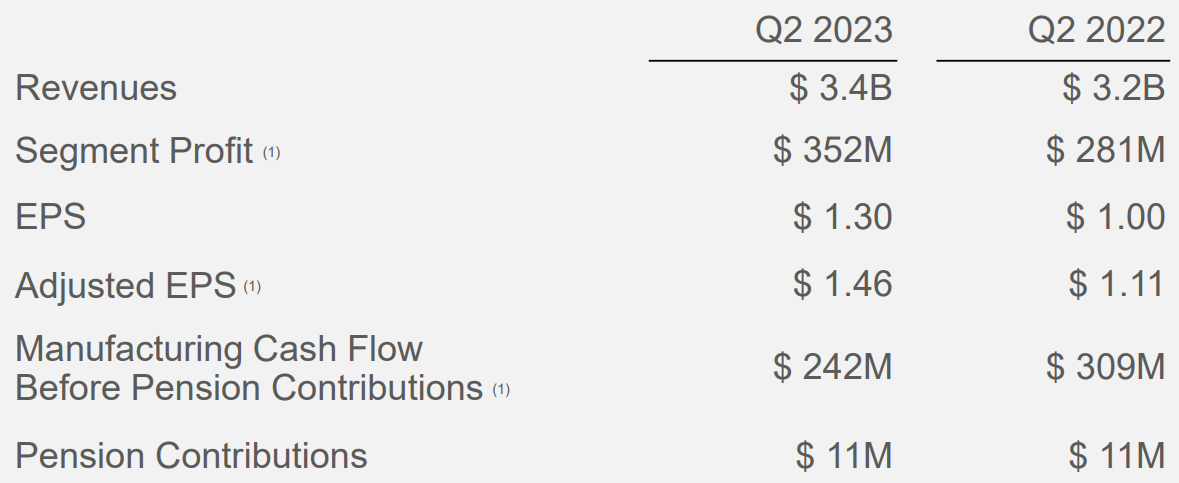Open the footnote marker beside Adjusted EPS

tap(252, 288)
